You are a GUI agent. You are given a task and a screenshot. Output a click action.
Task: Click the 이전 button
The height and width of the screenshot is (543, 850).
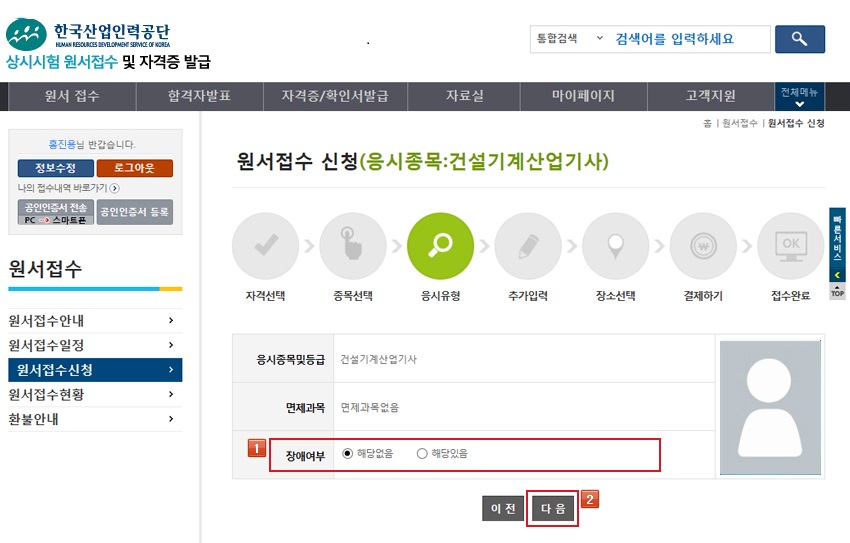click(x=503, y=508)
